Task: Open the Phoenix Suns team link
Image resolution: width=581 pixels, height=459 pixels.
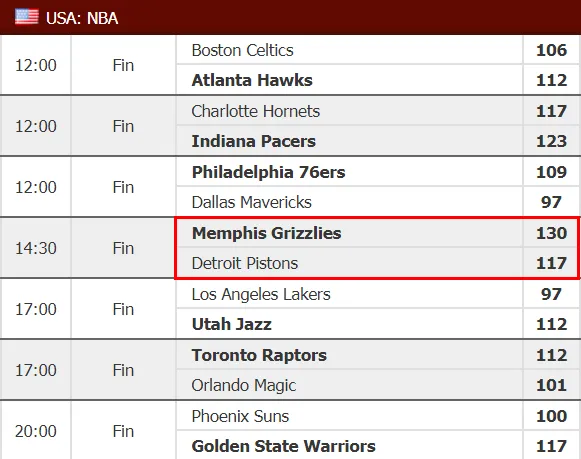Action: click(x=240, y=416)
